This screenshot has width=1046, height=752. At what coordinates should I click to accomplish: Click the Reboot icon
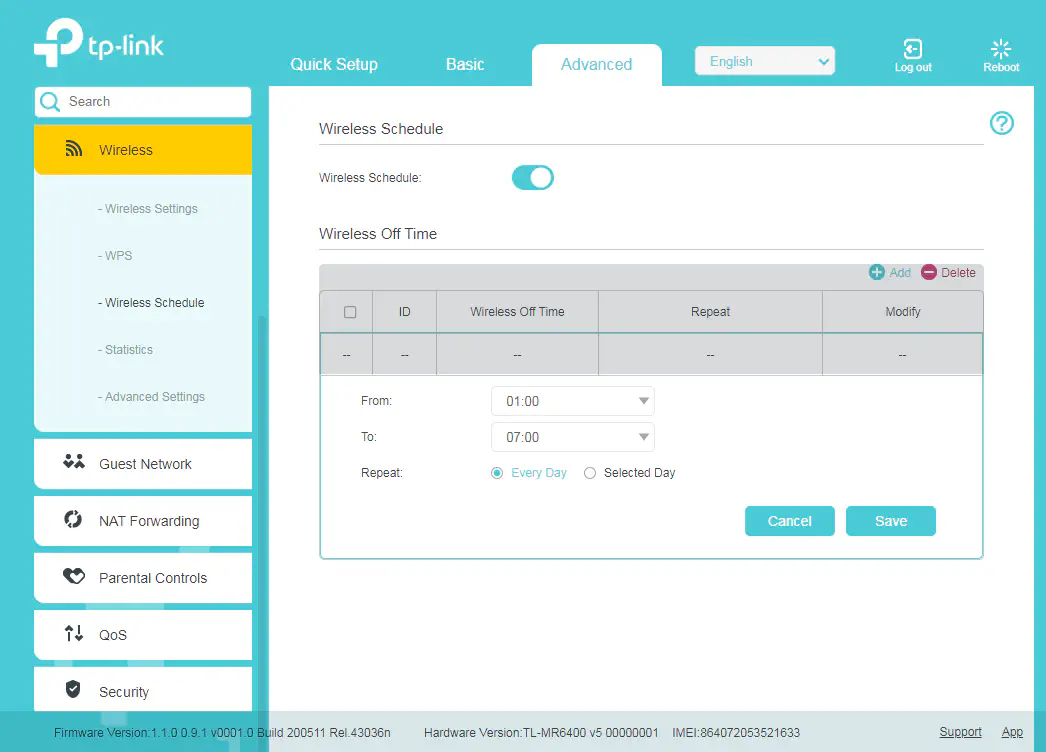click(x=1000, y=49)
